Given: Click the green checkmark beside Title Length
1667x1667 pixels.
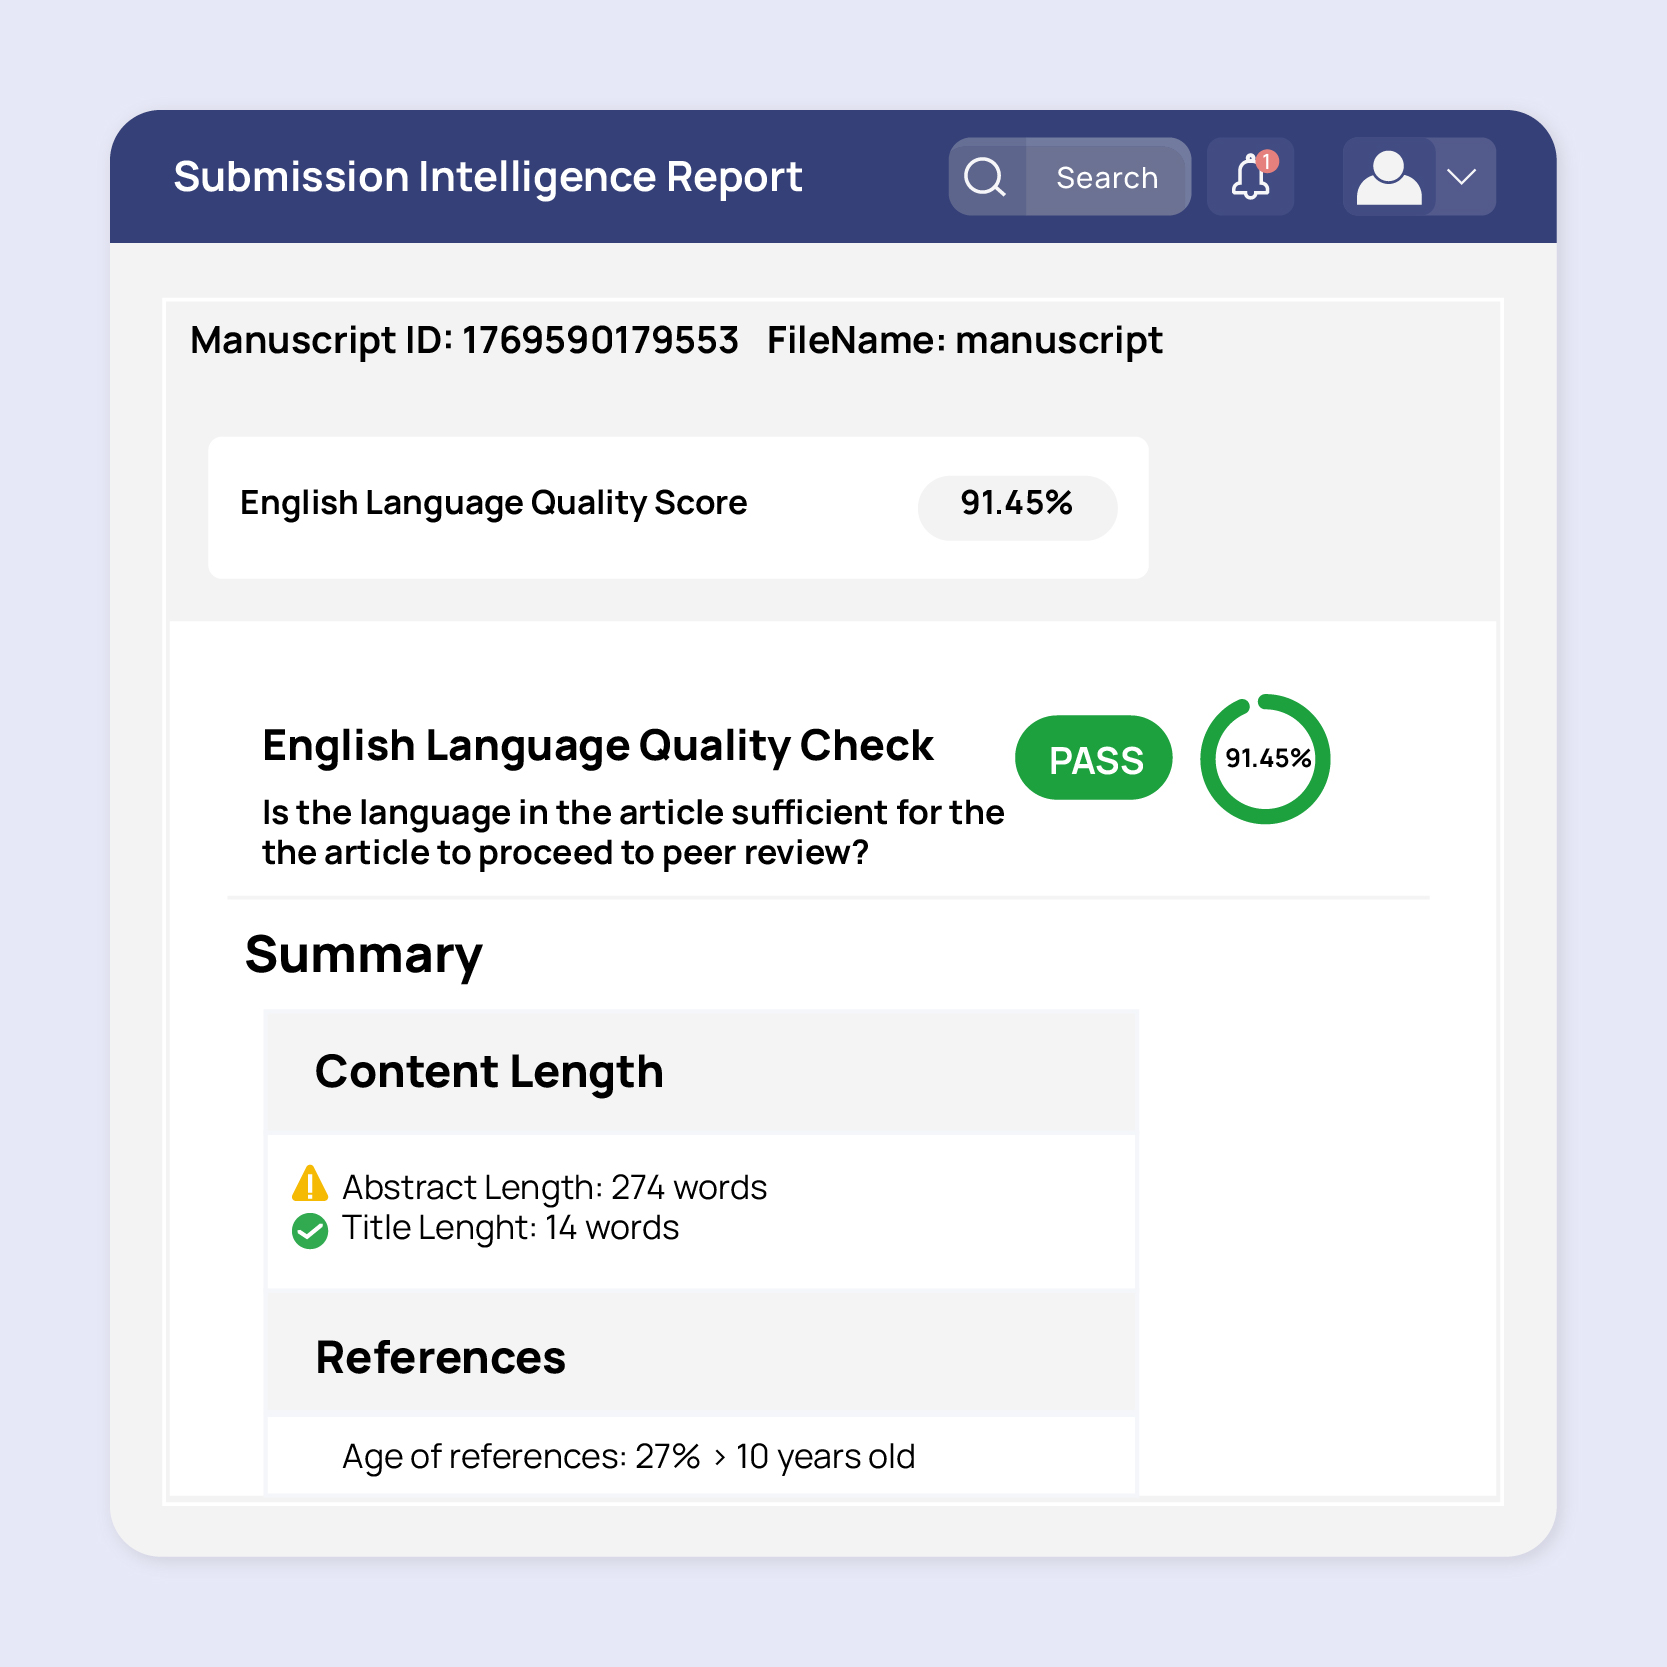Looking at the screenshot, I should click(x=310, y=1231).
